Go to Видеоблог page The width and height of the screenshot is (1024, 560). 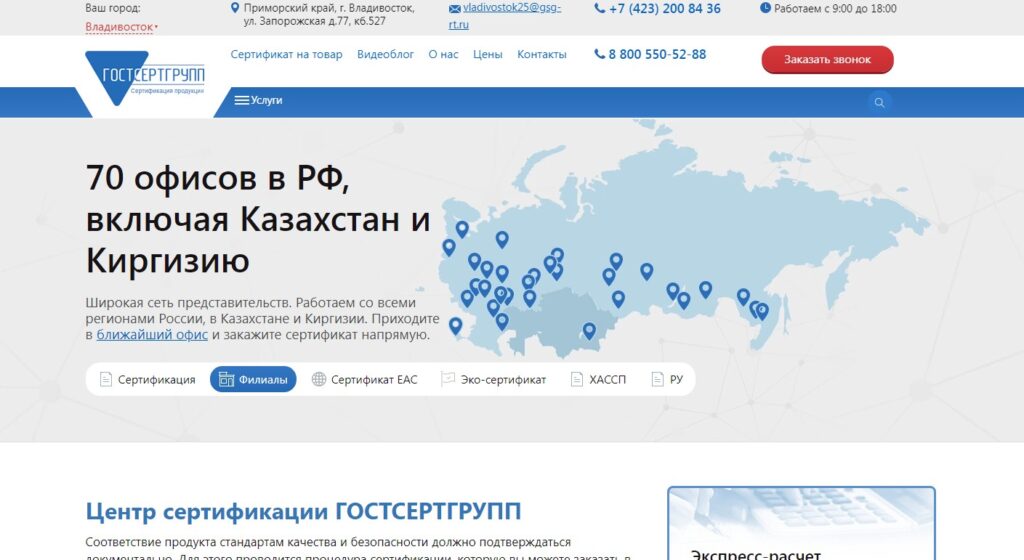click(x=385, y=54)
